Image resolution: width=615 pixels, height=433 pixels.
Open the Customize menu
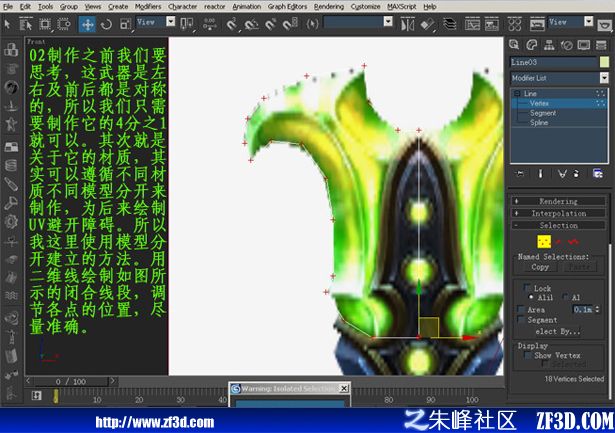pos(365,7)
